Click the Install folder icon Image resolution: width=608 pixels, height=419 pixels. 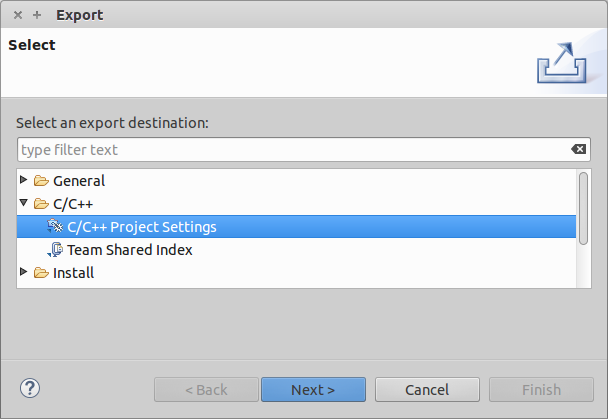[x=41, y=272]
